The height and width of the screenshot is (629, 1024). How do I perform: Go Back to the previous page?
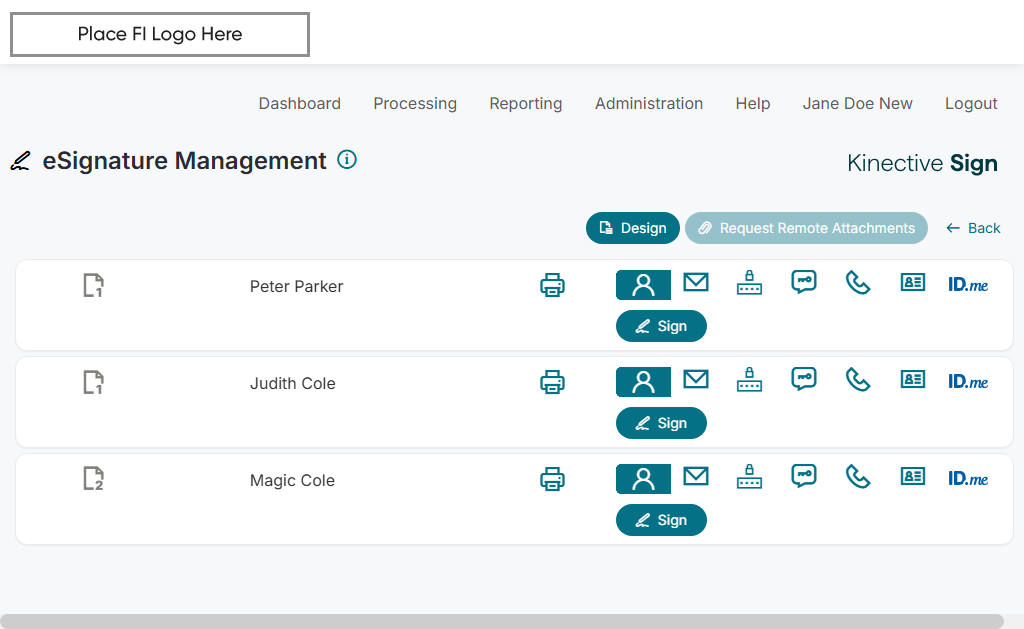[973, 228]
